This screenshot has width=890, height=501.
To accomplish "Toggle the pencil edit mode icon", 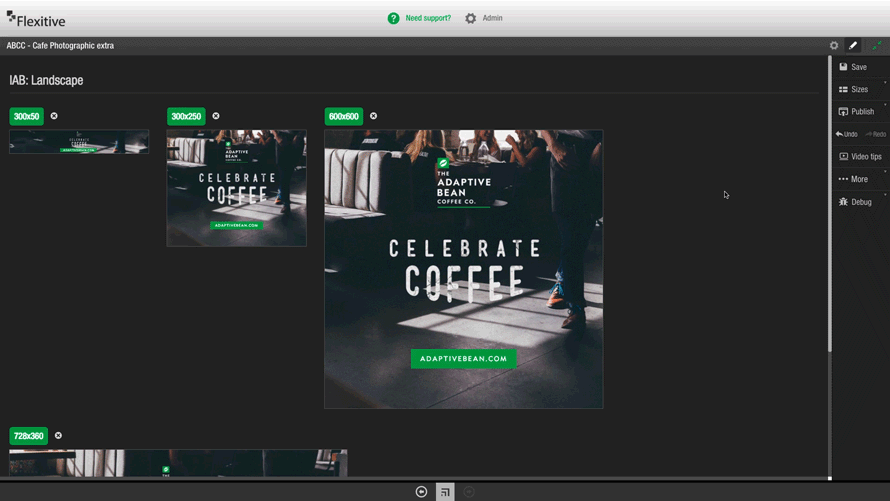I will pyautogui.click(x=853, y=45).
